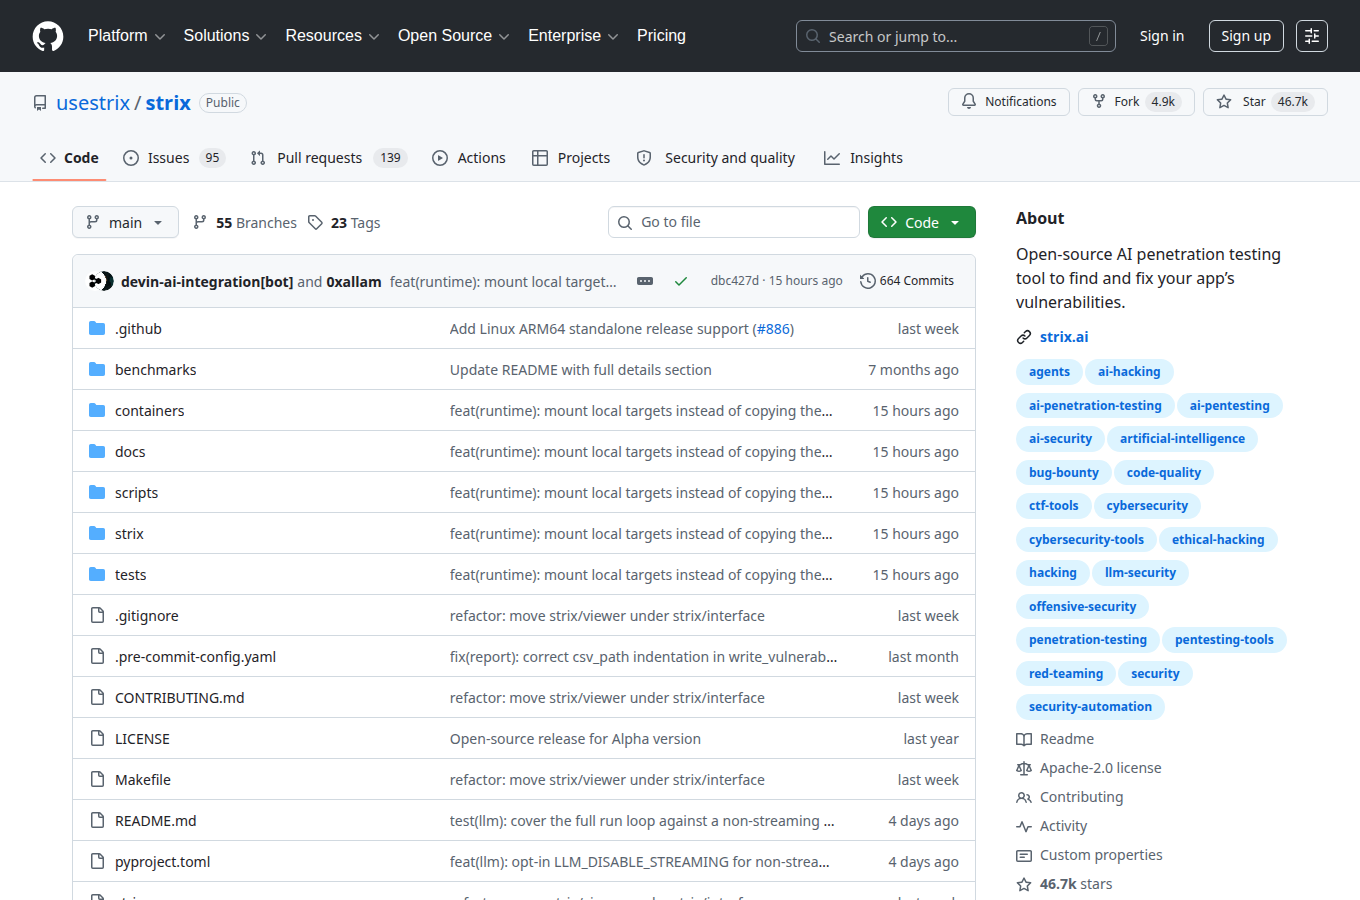This screenshot has height=900, width=1360.
Task: Click the green commit status checkmark
Action: [681, 281]
